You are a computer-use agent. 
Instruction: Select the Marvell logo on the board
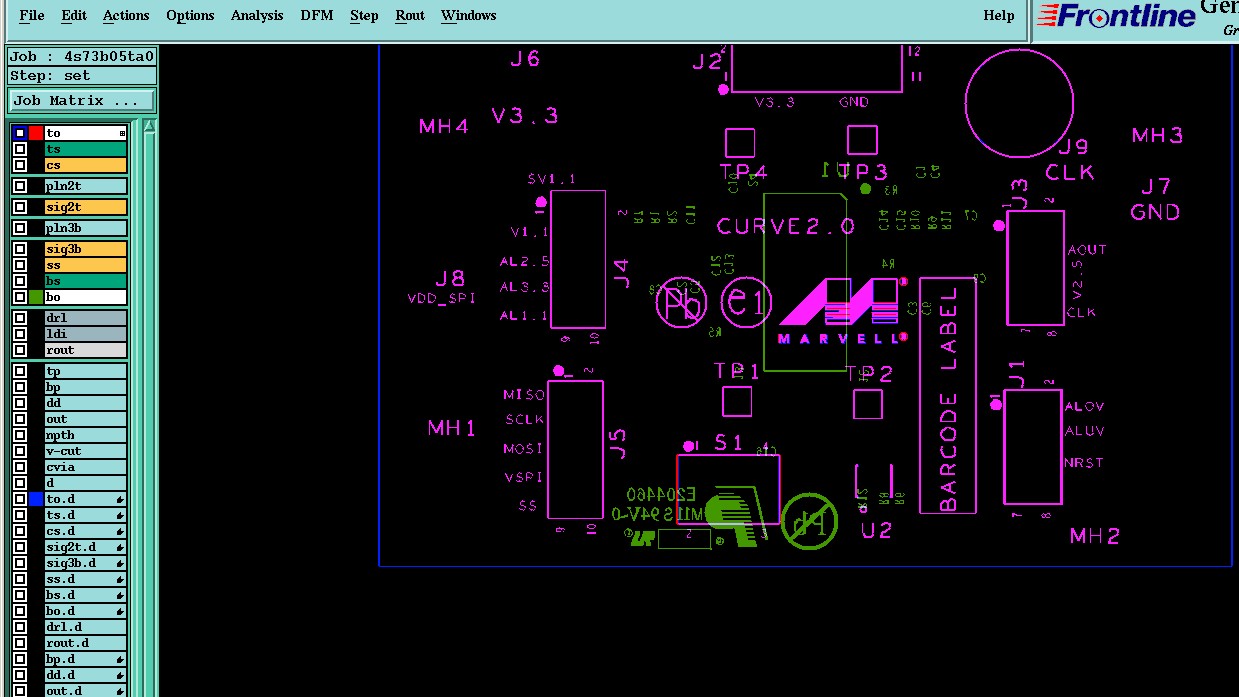[x=838, y=310]
